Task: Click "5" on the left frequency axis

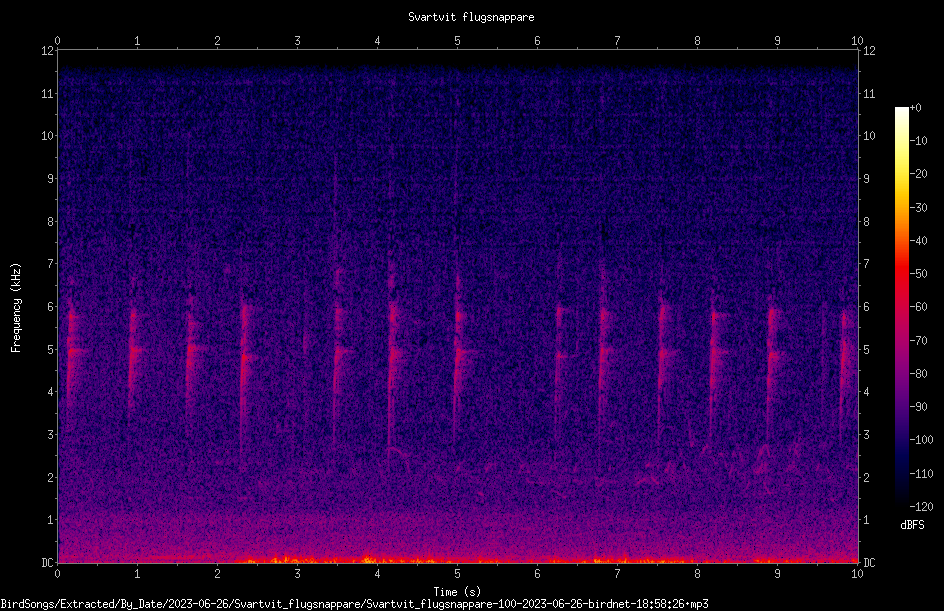Action: coord(51,349)
